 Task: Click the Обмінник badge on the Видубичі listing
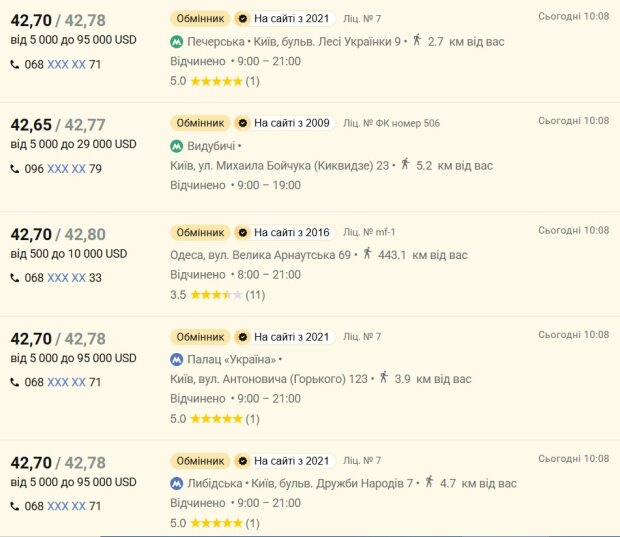coord(200,123)
